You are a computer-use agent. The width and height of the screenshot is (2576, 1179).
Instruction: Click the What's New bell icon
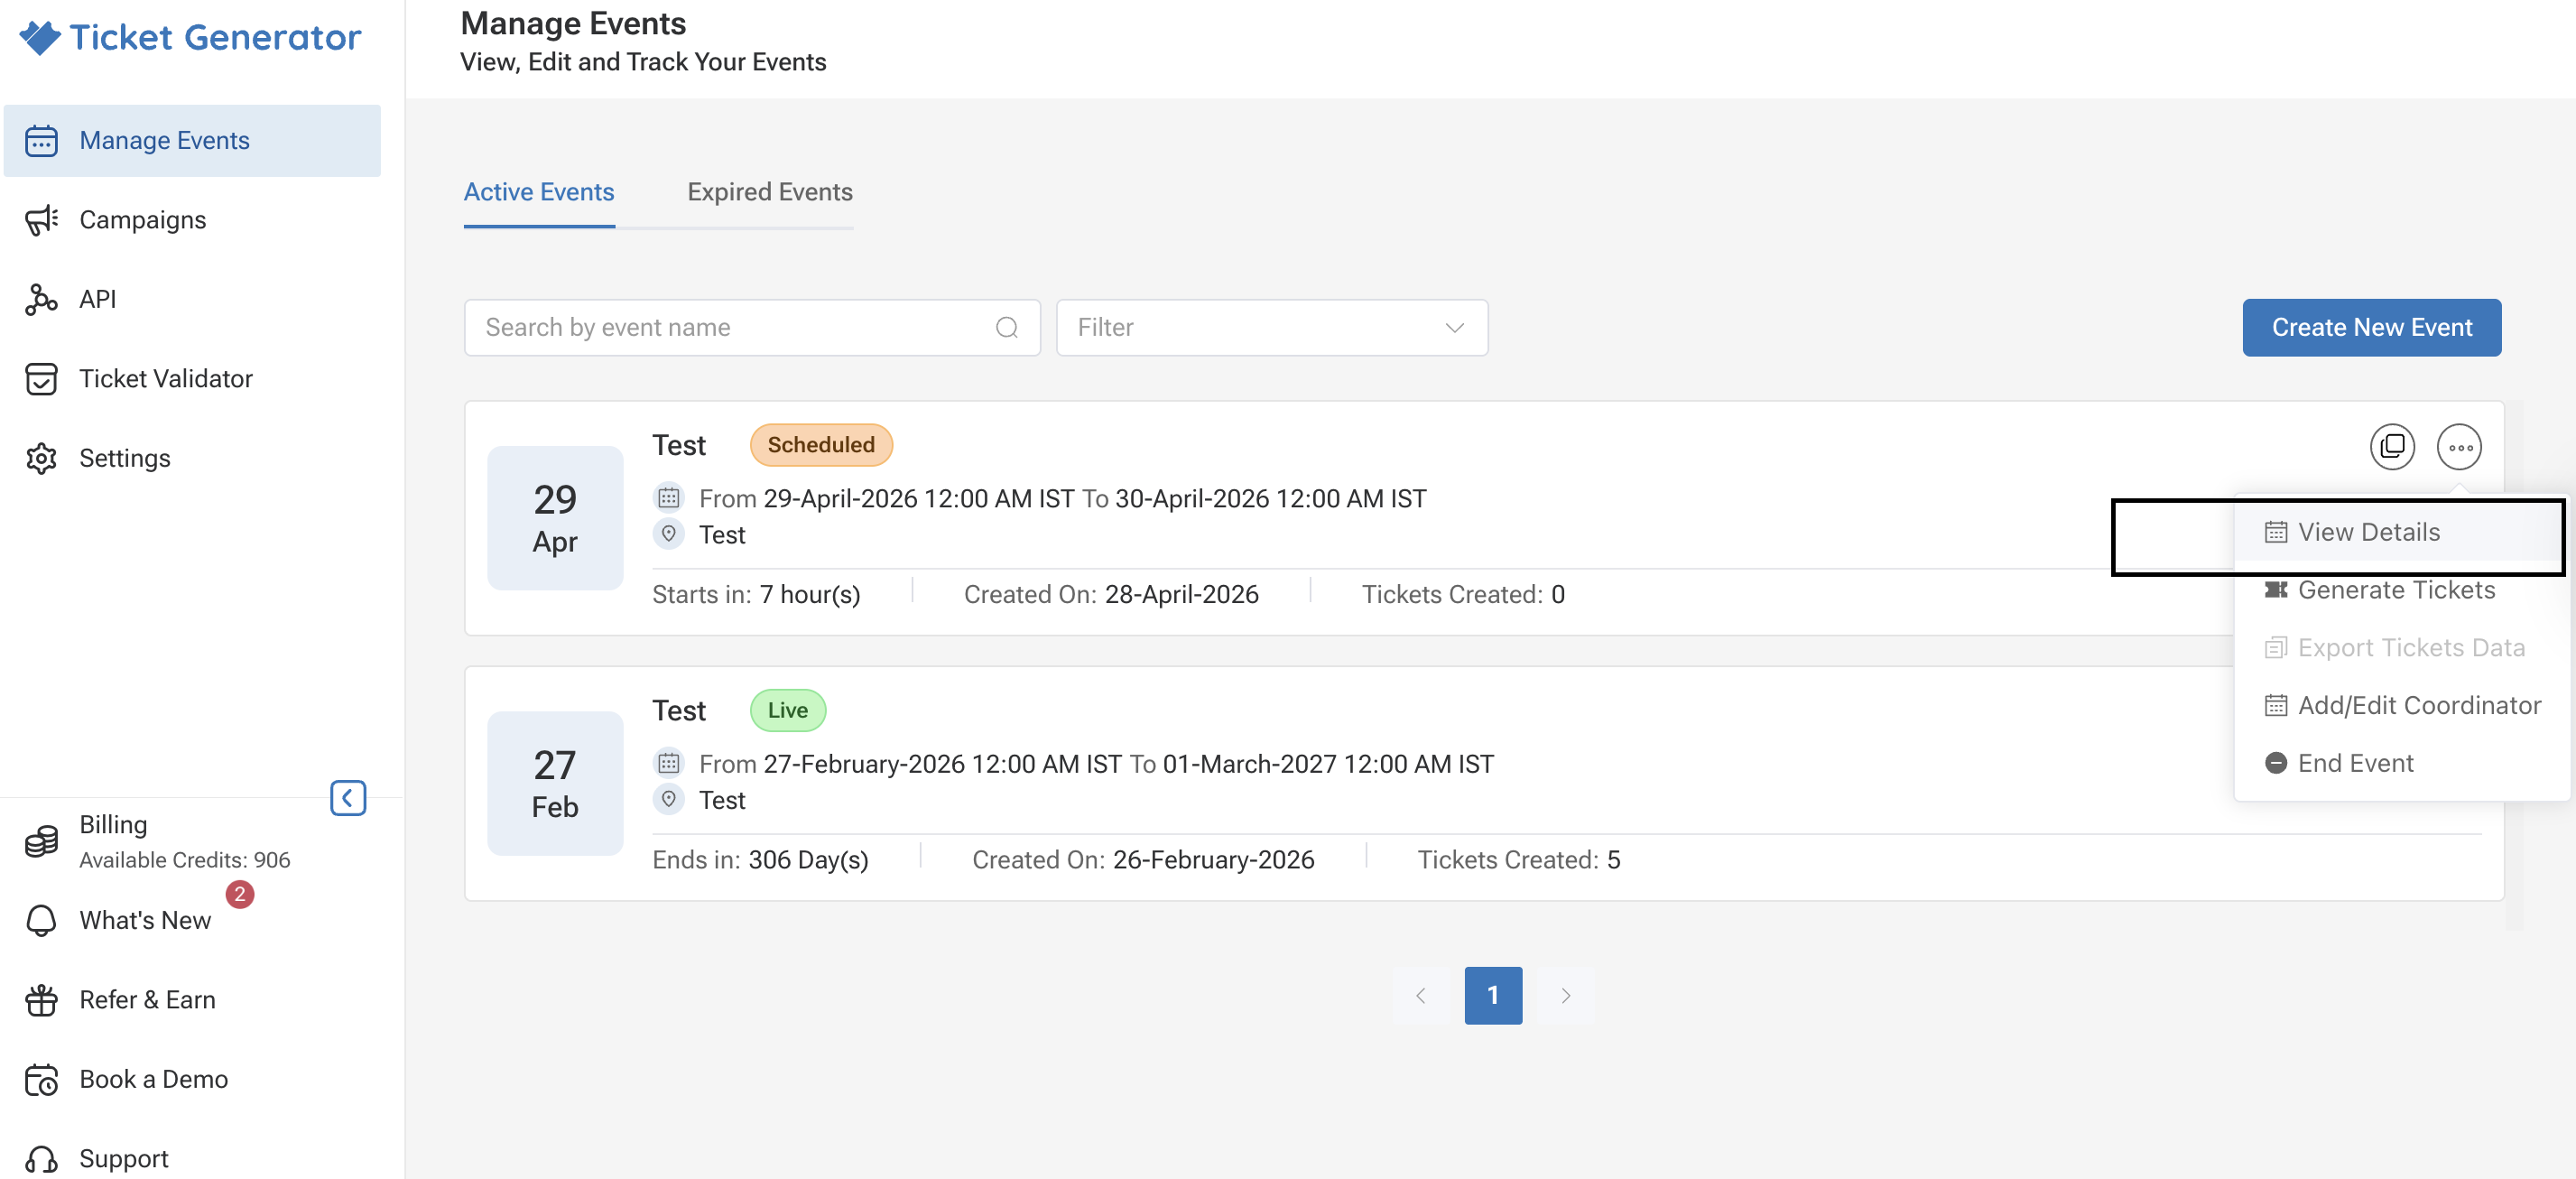pyautogui.click(x=41, y=920)
